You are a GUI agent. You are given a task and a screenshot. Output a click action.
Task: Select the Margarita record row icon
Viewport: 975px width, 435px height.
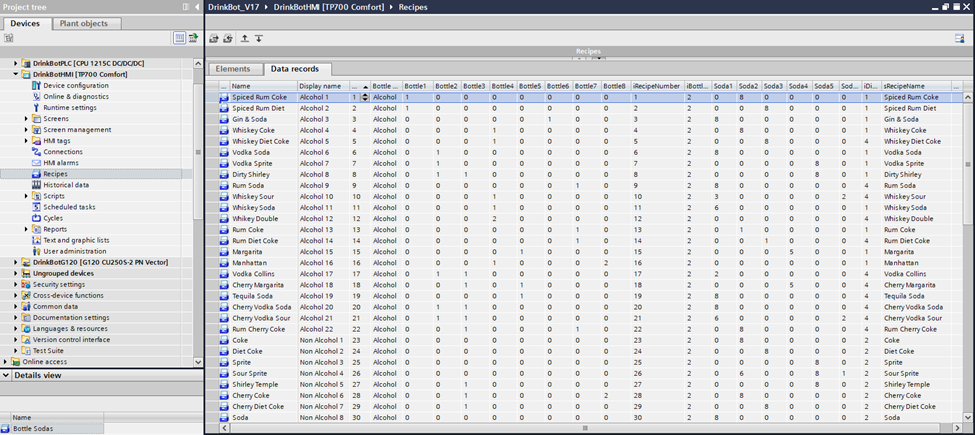224,252
